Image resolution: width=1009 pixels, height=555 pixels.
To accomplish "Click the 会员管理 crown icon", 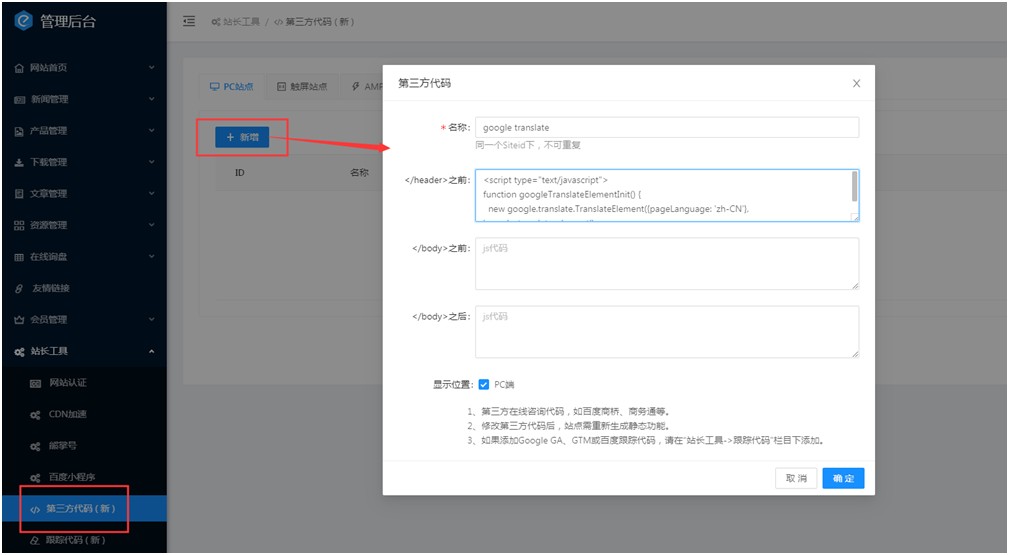I will click(19, 320).
